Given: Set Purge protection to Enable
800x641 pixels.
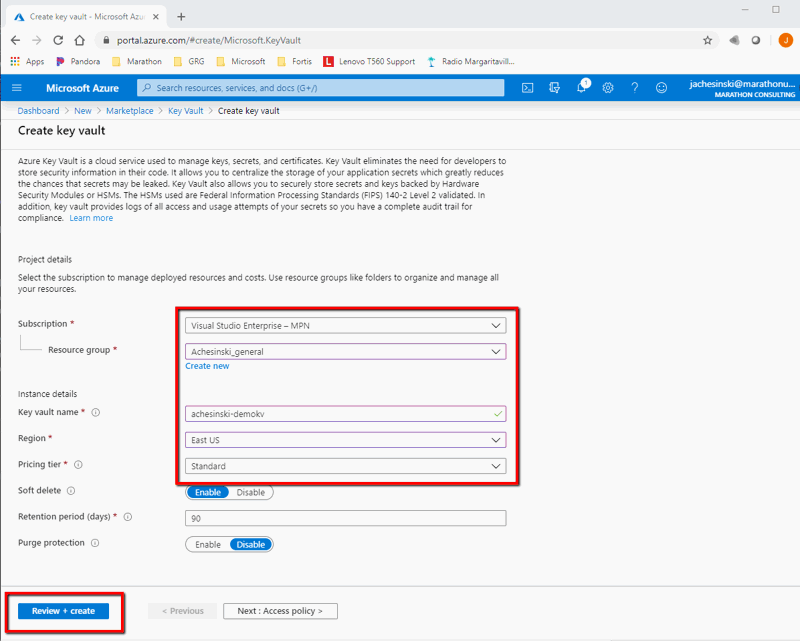Looking at the screenshot, I should pos(208,544).
